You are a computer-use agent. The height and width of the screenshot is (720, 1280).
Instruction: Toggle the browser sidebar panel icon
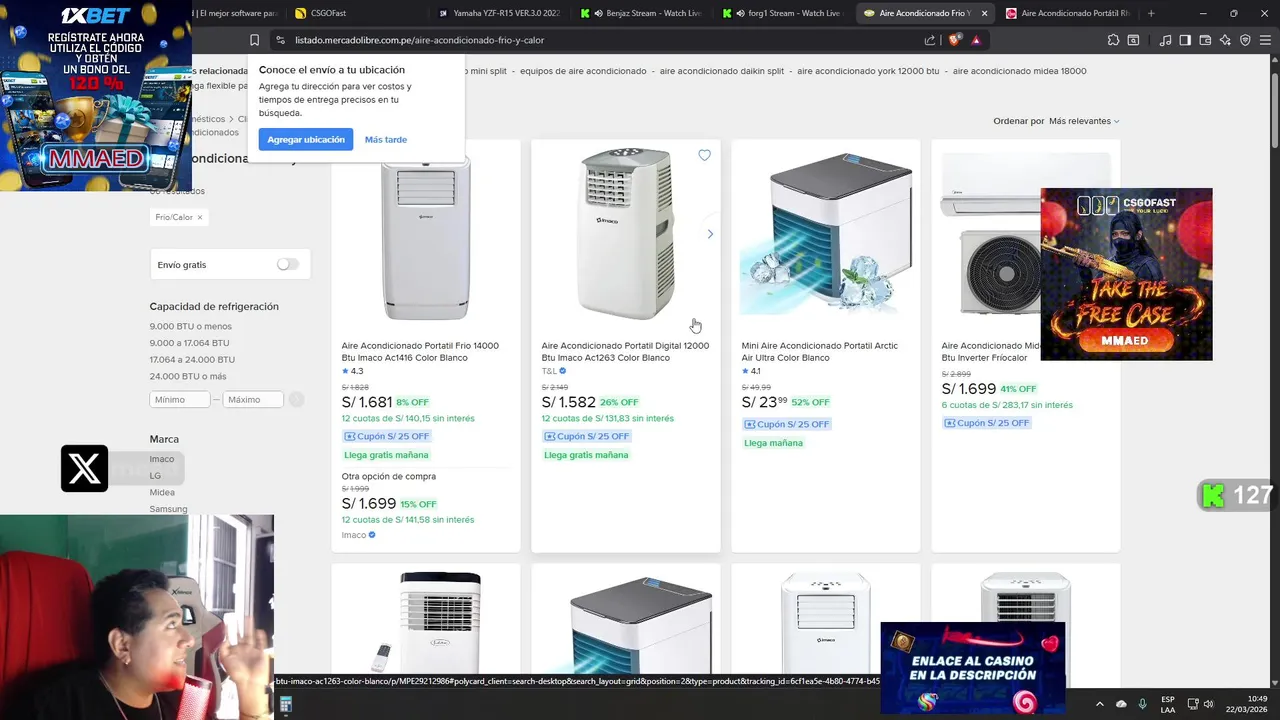pyautogui.click(x=1185, y=40)
